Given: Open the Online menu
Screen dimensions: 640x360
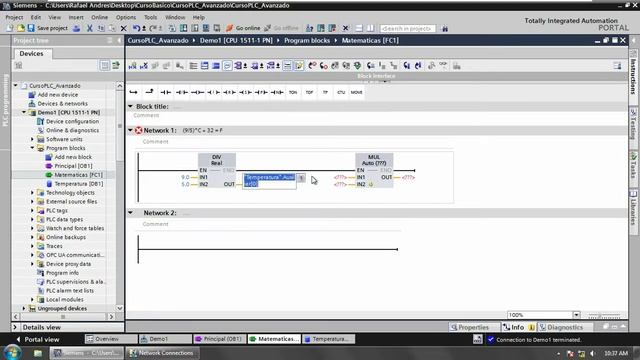Looking at the screenshot, I should 100,17.
